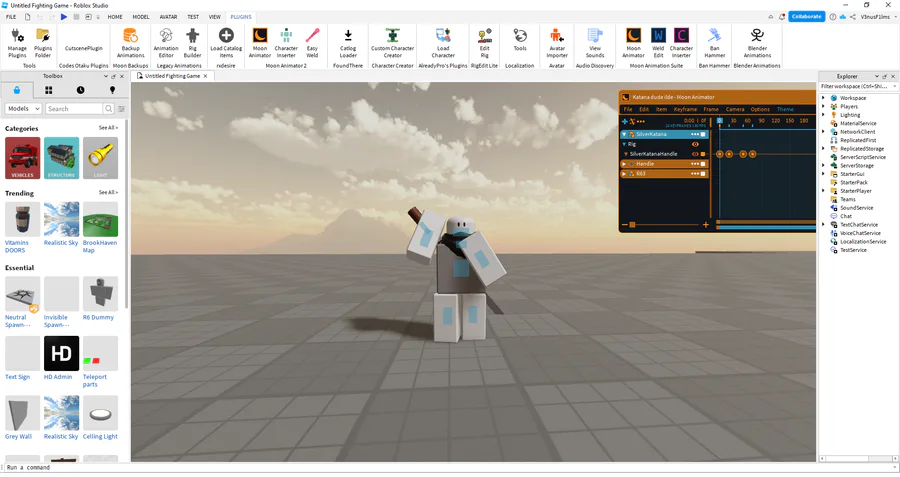Image resolution: width=900 pixels, height=477 pixels.
Task: Click zoom-in plus on timeline slider
Action: coord(705,224)
